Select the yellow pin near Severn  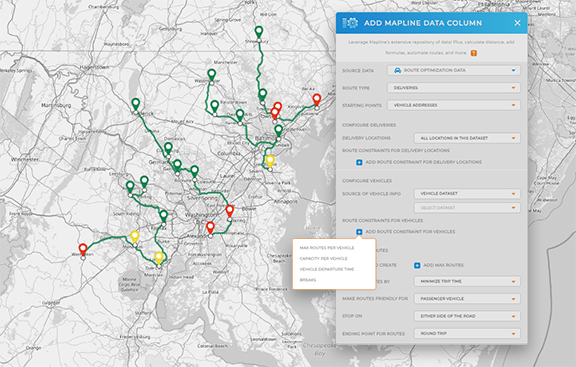[x=270, y=162]
